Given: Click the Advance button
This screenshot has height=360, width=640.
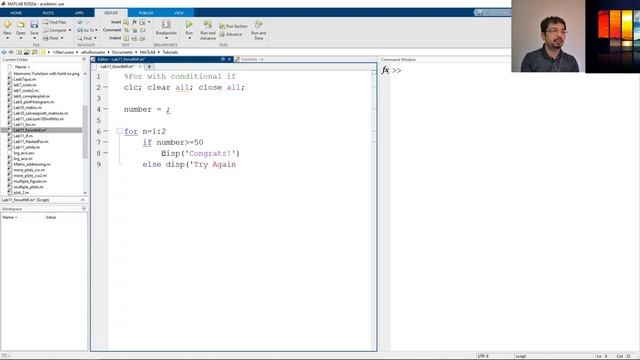Looking at the screenshot, I should click(231, 34).
